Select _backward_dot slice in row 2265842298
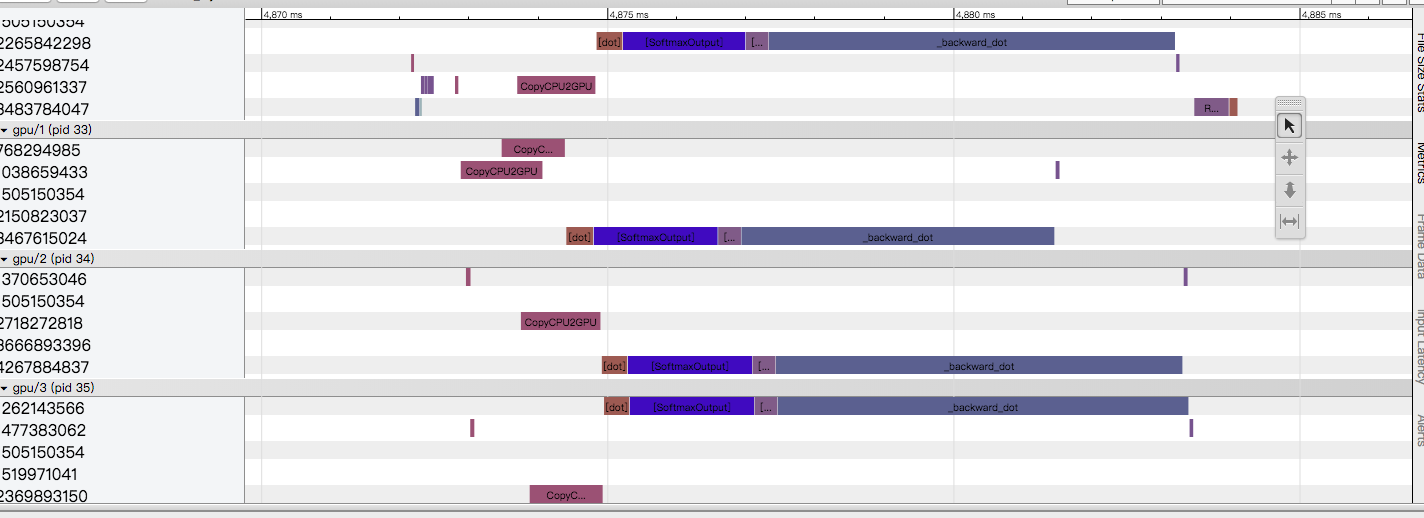Image resolution: width=1424 pixels, height=518 pixels. point(971,41)
